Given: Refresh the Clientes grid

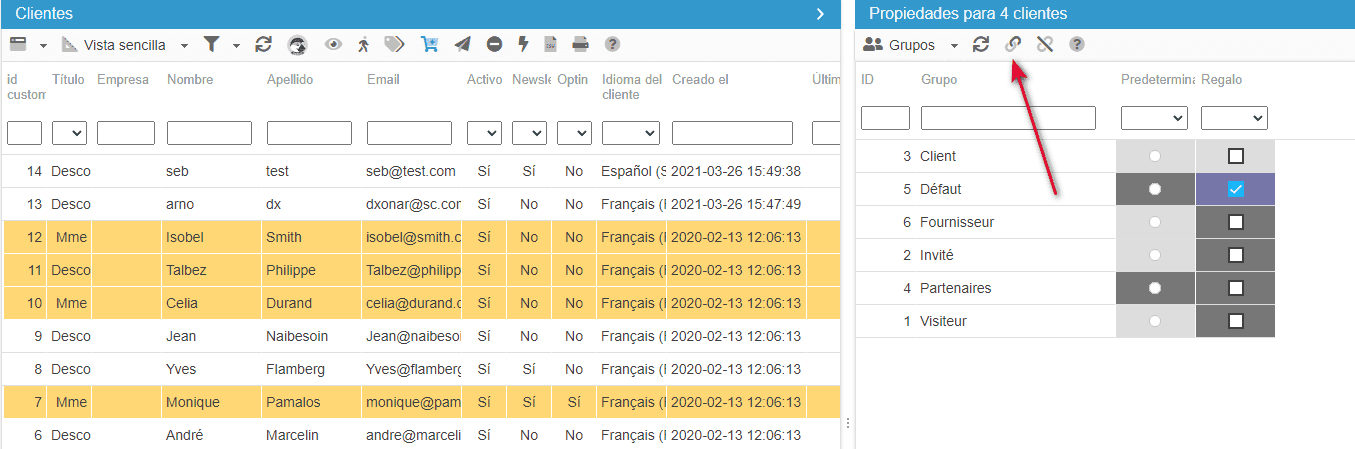Looking at the screenshot, I should [263, 44].
